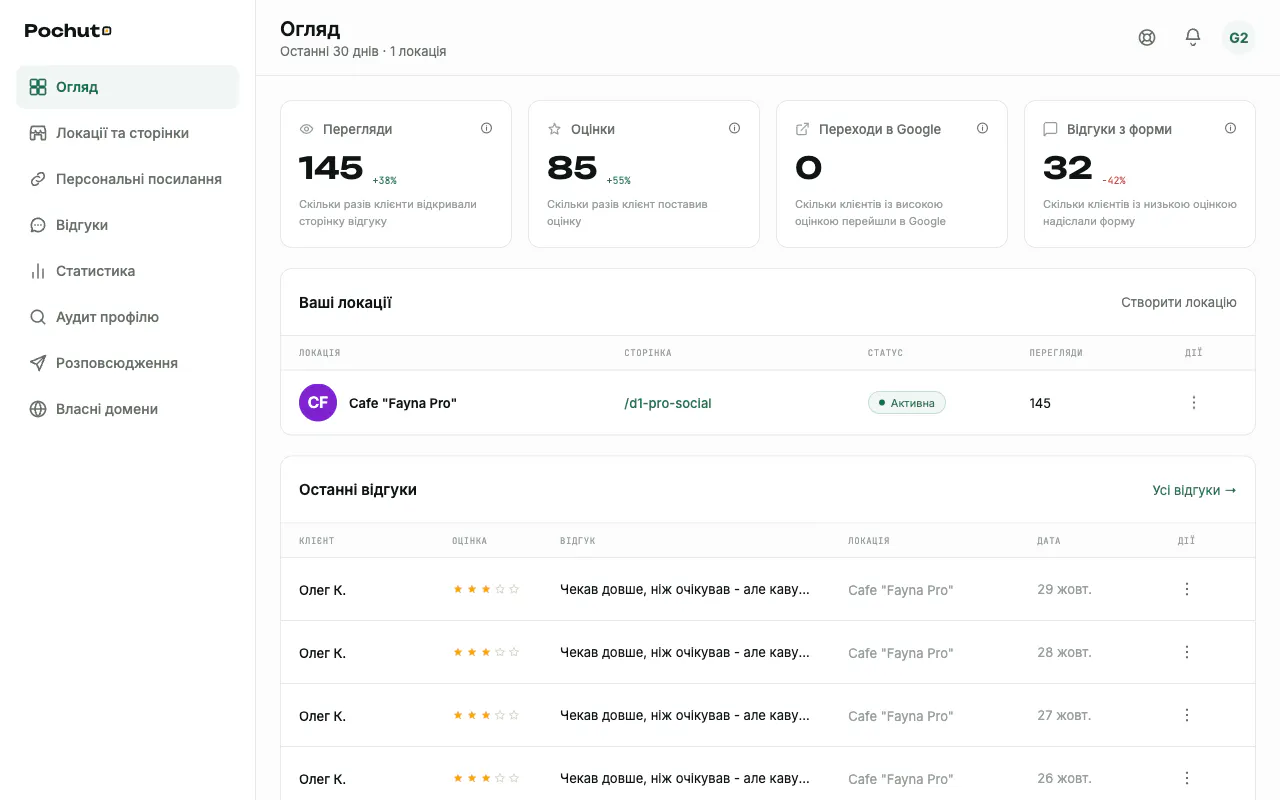Navigate to Відгуки in the sidebar
1280x800 pixels.
click(128, 225)
